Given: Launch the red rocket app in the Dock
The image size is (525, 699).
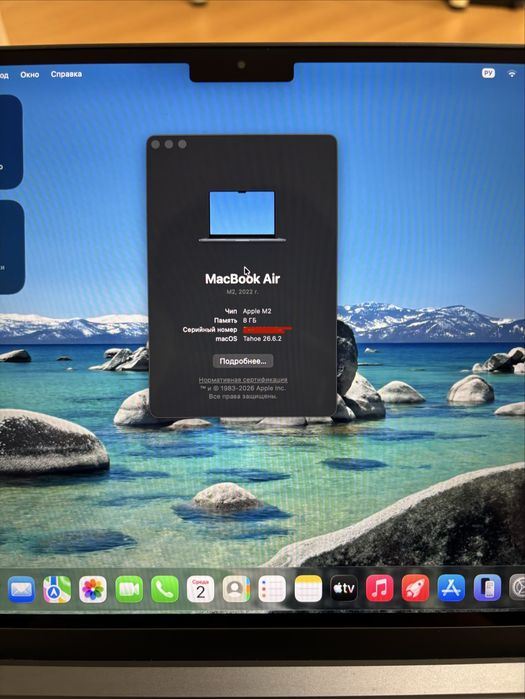Looking at the screenshot, I should tap(415, 588).
